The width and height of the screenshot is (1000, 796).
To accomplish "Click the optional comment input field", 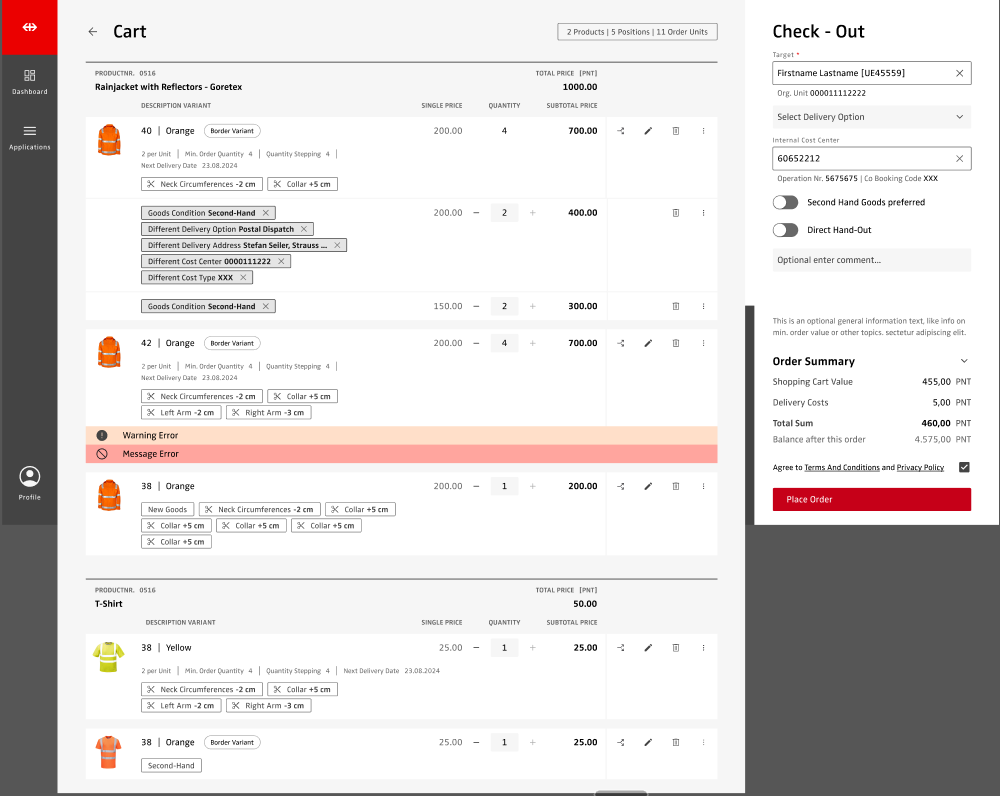I will (x=871, y=260).
